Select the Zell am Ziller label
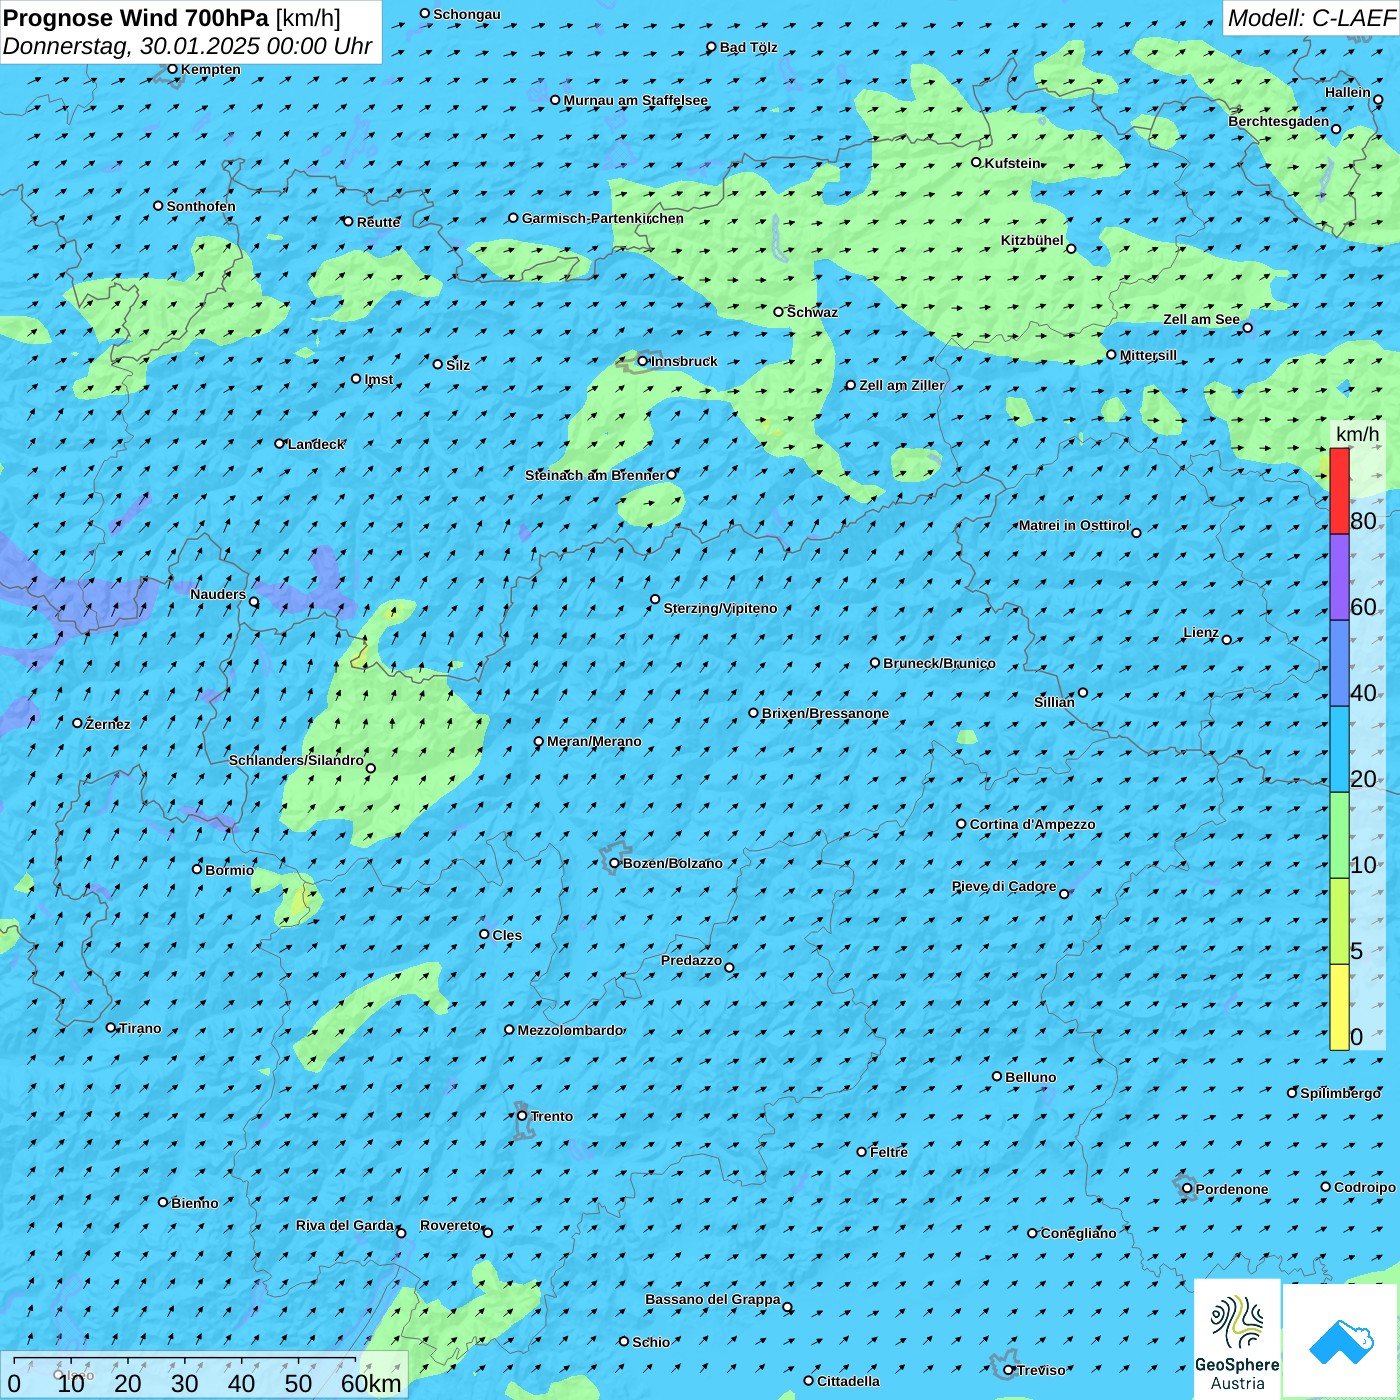This screenshot has height=1400, width=1400. click(x=901, y=385)
